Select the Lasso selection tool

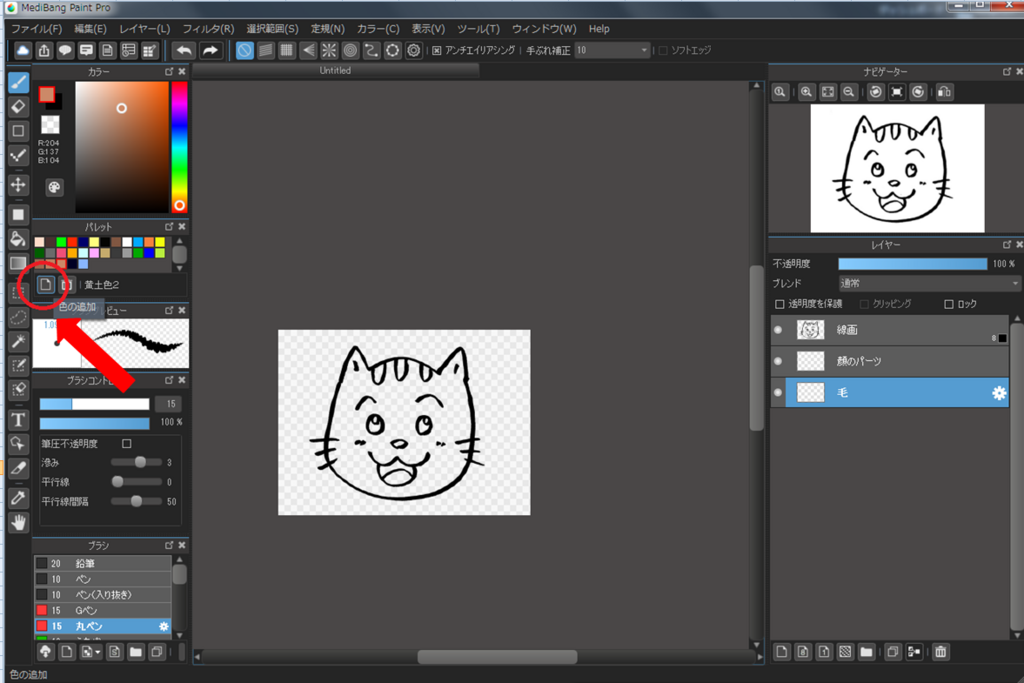point(18,318)
